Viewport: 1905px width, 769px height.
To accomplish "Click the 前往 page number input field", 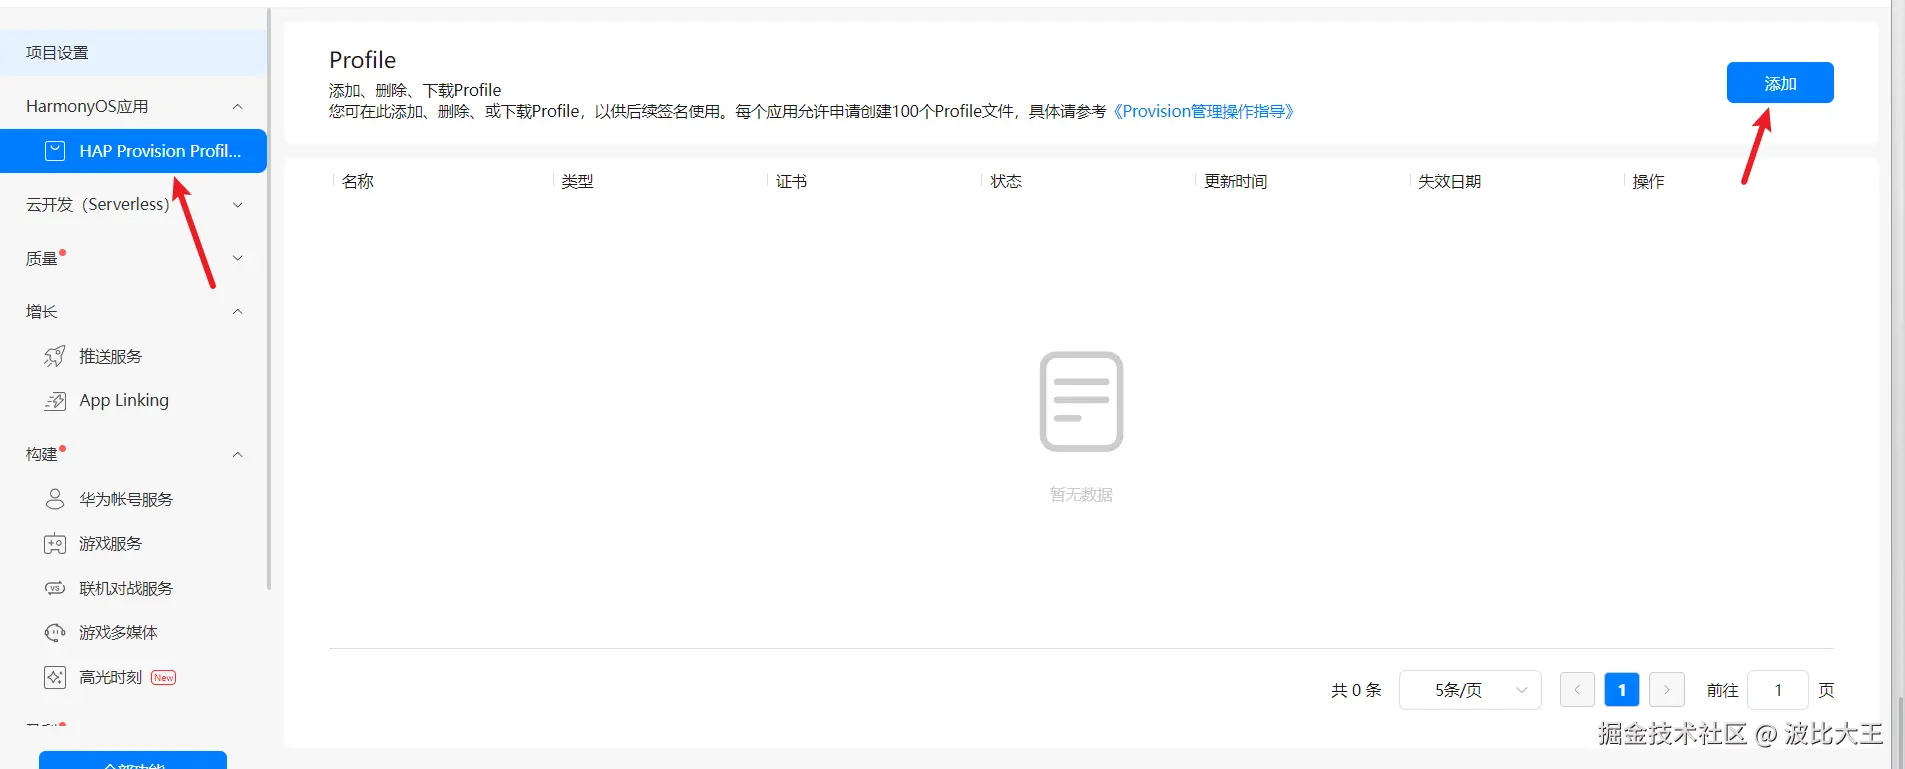I will coord(1778,690).
